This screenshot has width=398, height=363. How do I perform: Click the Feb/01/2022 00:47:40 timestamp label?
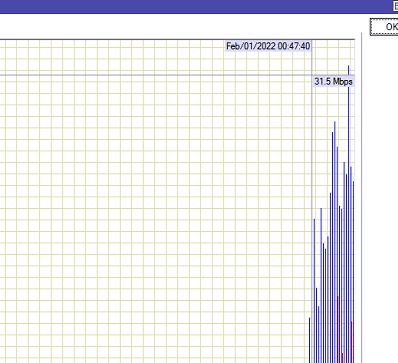268,46
